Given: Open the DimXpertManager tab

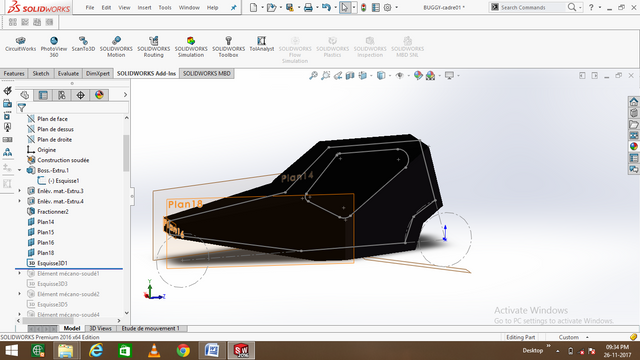Looking at the screenshot, I should click(x=80, y=95).
